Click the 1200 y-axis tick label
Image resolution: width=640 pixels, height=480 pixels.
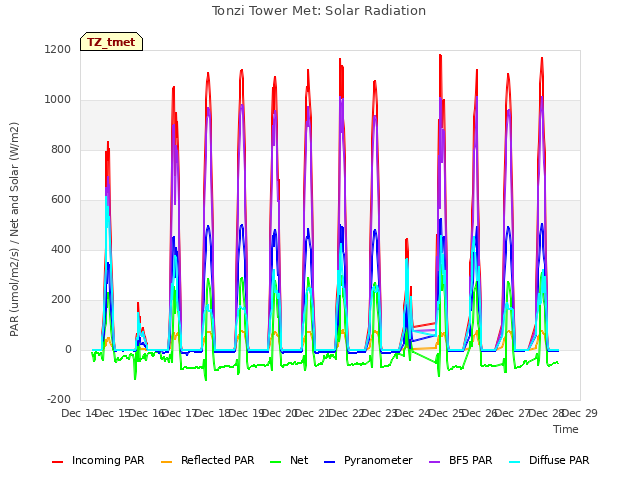click(58, 49)
